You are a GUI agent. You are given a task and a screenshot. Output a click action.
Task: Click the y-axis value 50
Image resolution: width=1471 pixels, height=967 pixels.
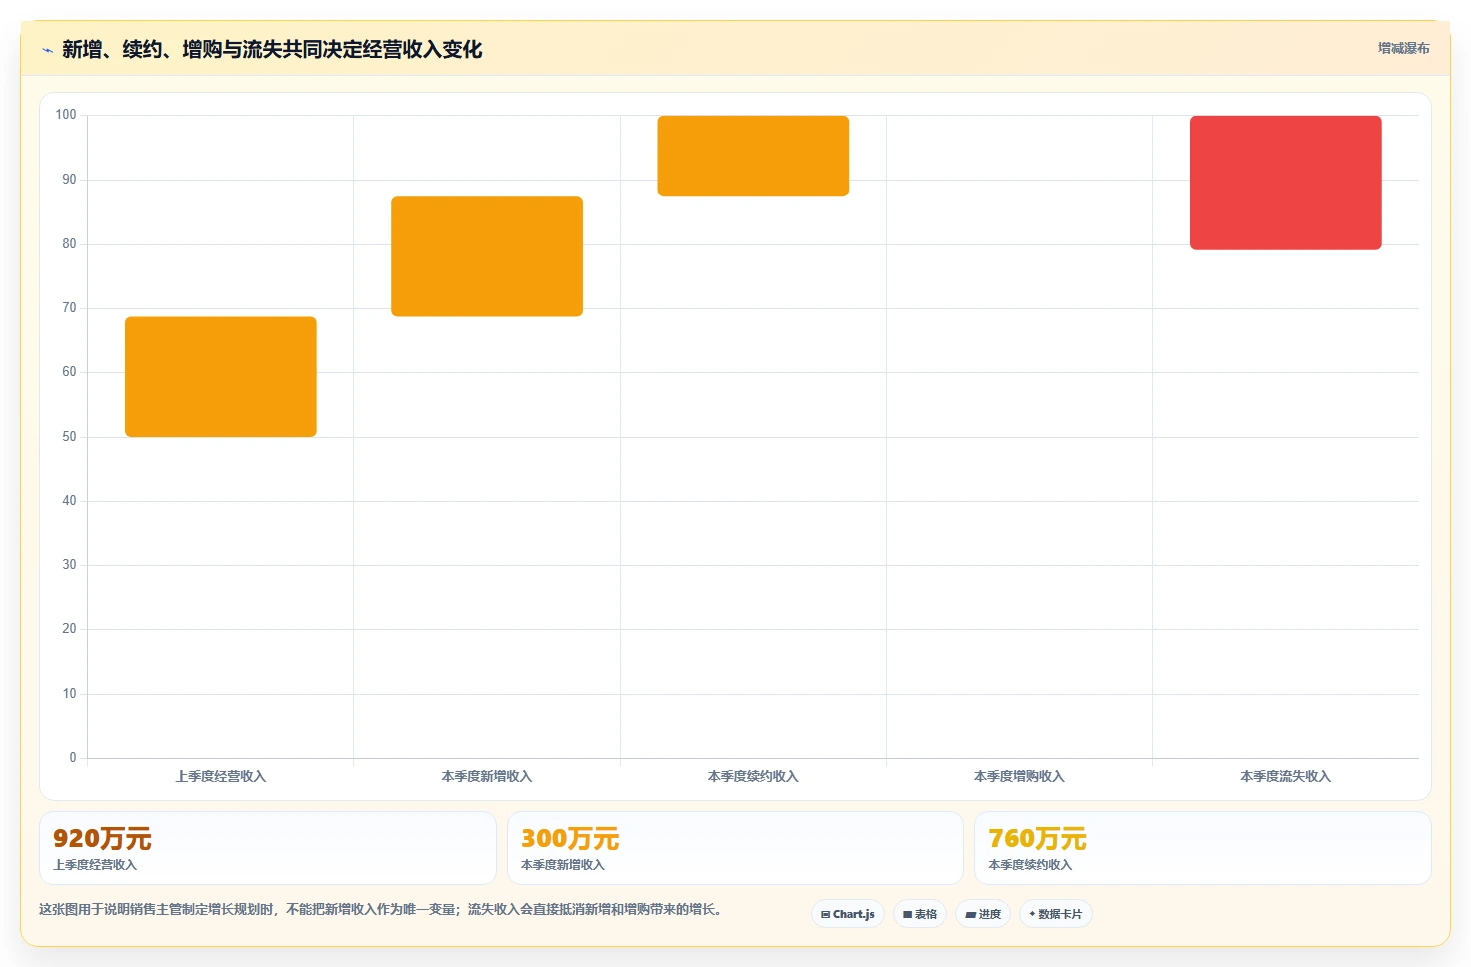coord(69,437)
